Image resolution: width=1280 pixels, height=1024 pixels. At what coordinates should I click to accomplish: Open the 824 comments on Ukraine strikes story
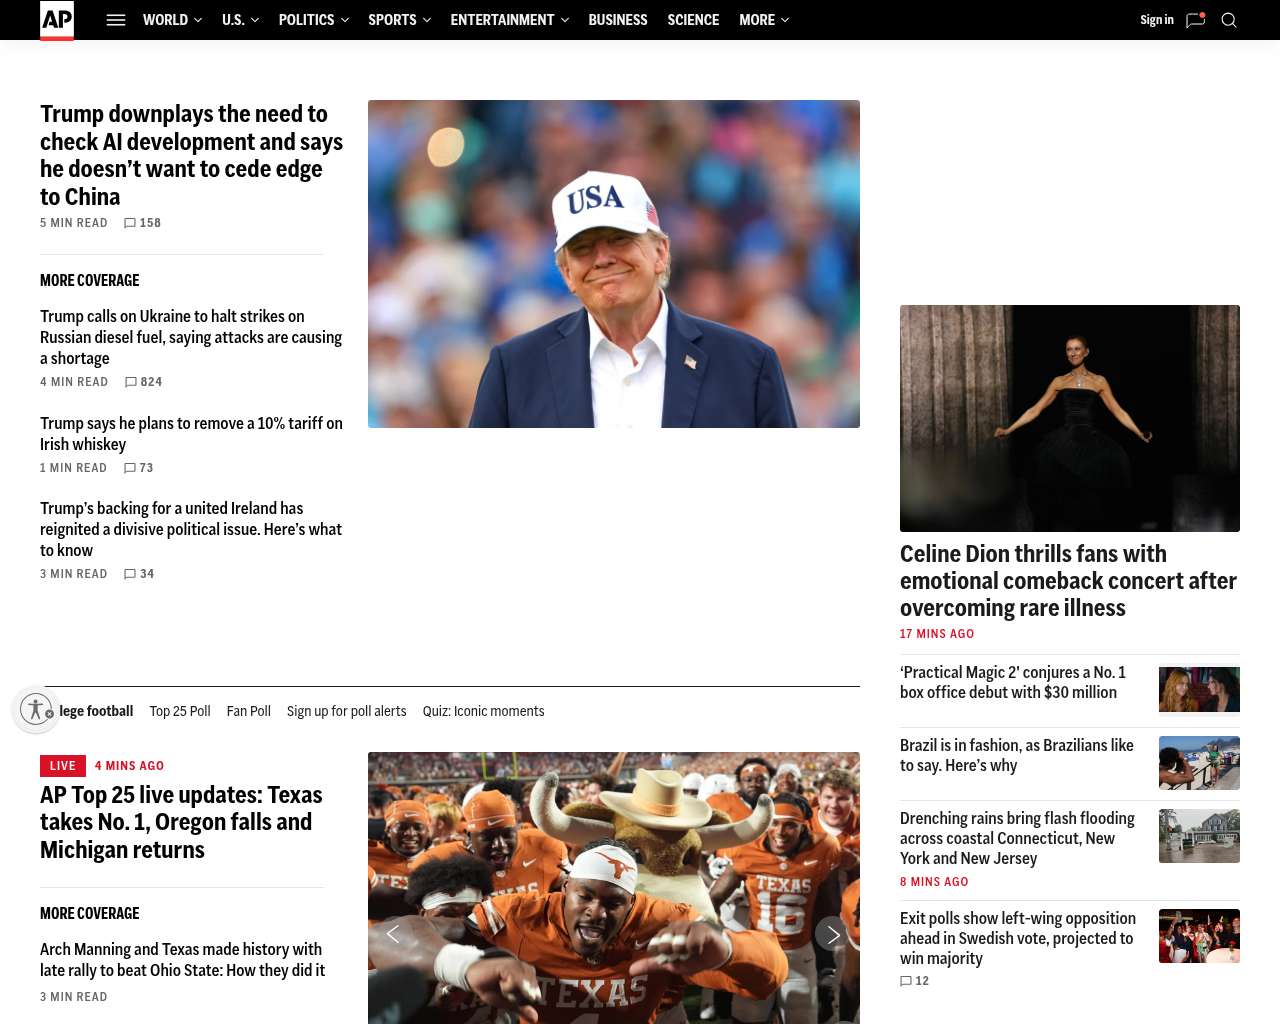point(143,382)
